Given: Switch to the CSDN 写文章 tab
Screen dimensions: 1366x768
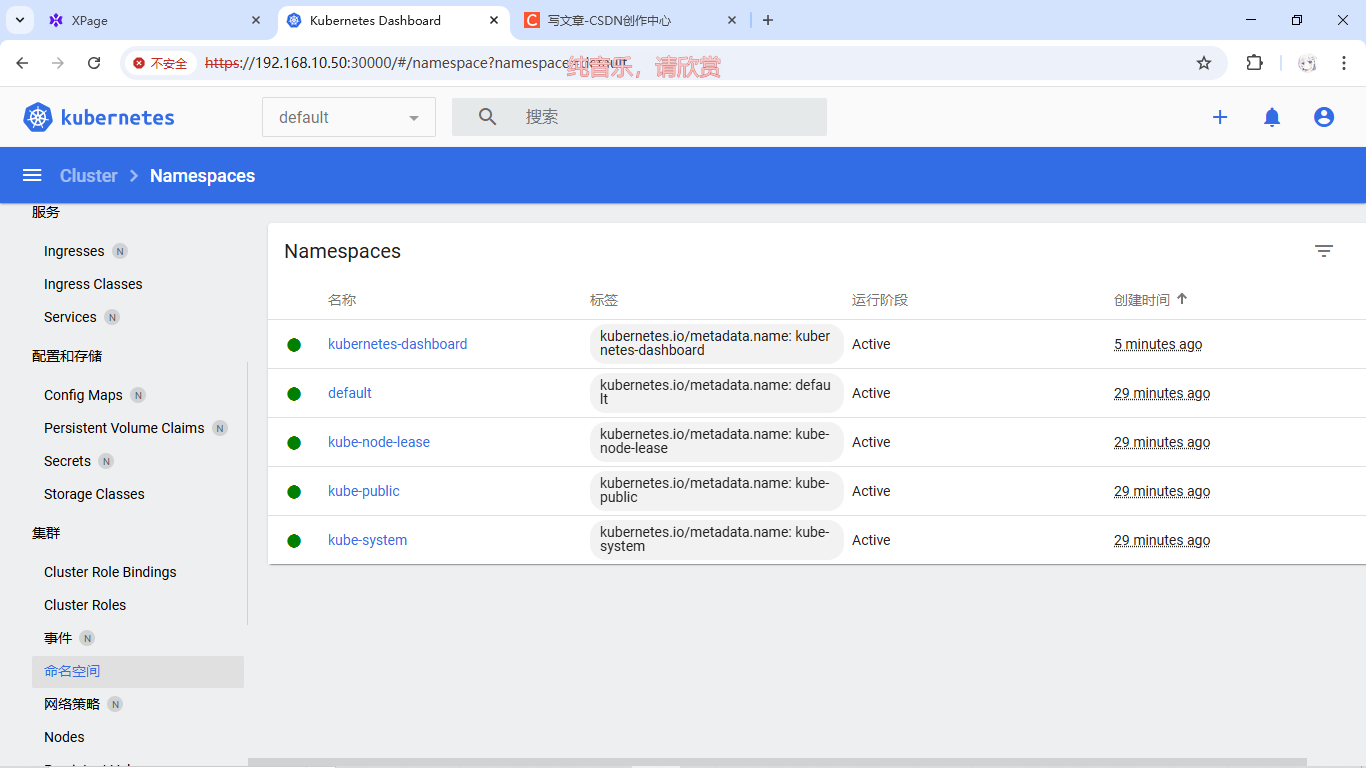Looking at the screenshot, I should (631, 20).
